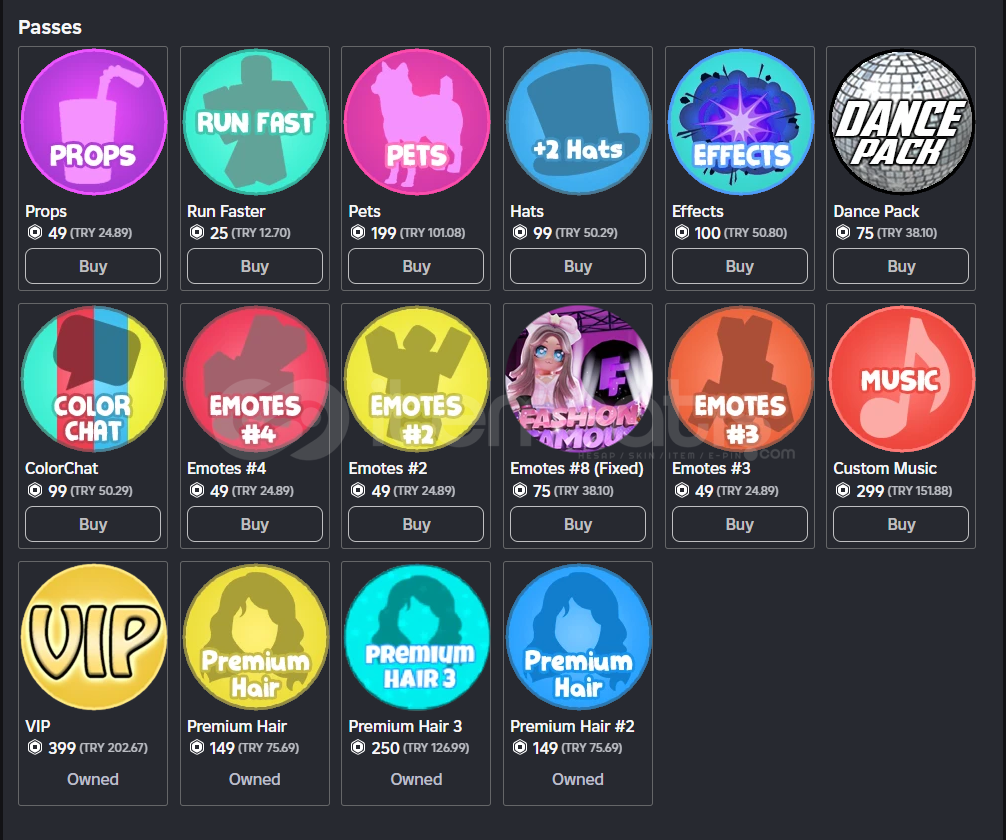The height and width of the screenshot is (840, 1006).
Task: Open the ColorChat title link
Action: pyautogui.click(x=62, y=468)
